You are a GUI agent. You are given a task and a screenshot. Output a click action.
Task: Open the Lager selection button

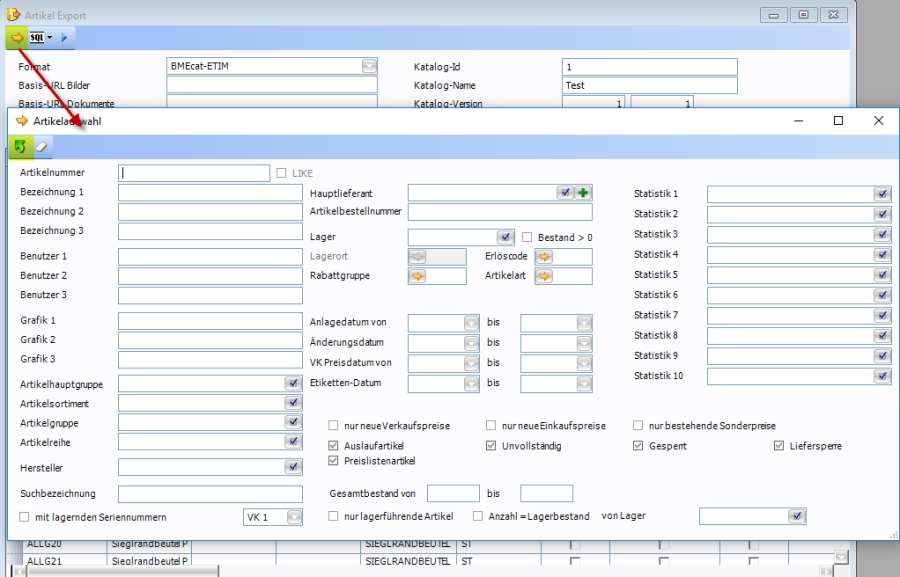pyautogui.click(x=505, y=237)
